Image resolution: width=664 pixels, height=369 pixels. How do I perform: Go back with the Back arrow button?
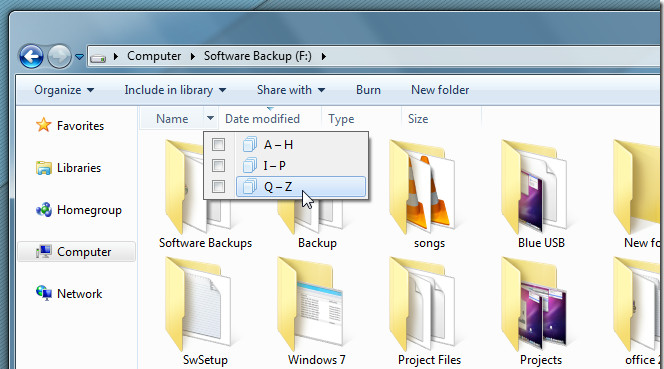pyautogui.click(x=31, y=56)
